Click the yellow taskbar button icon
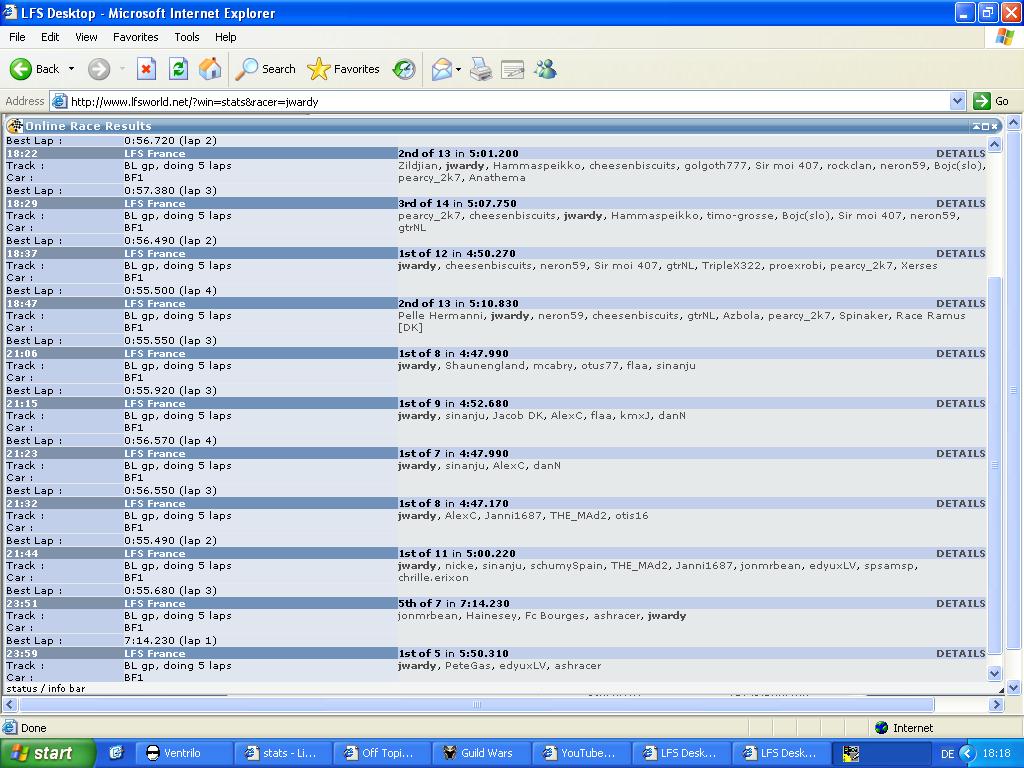The height and width of the screenshot is (768, 1024). click(851, 753)
